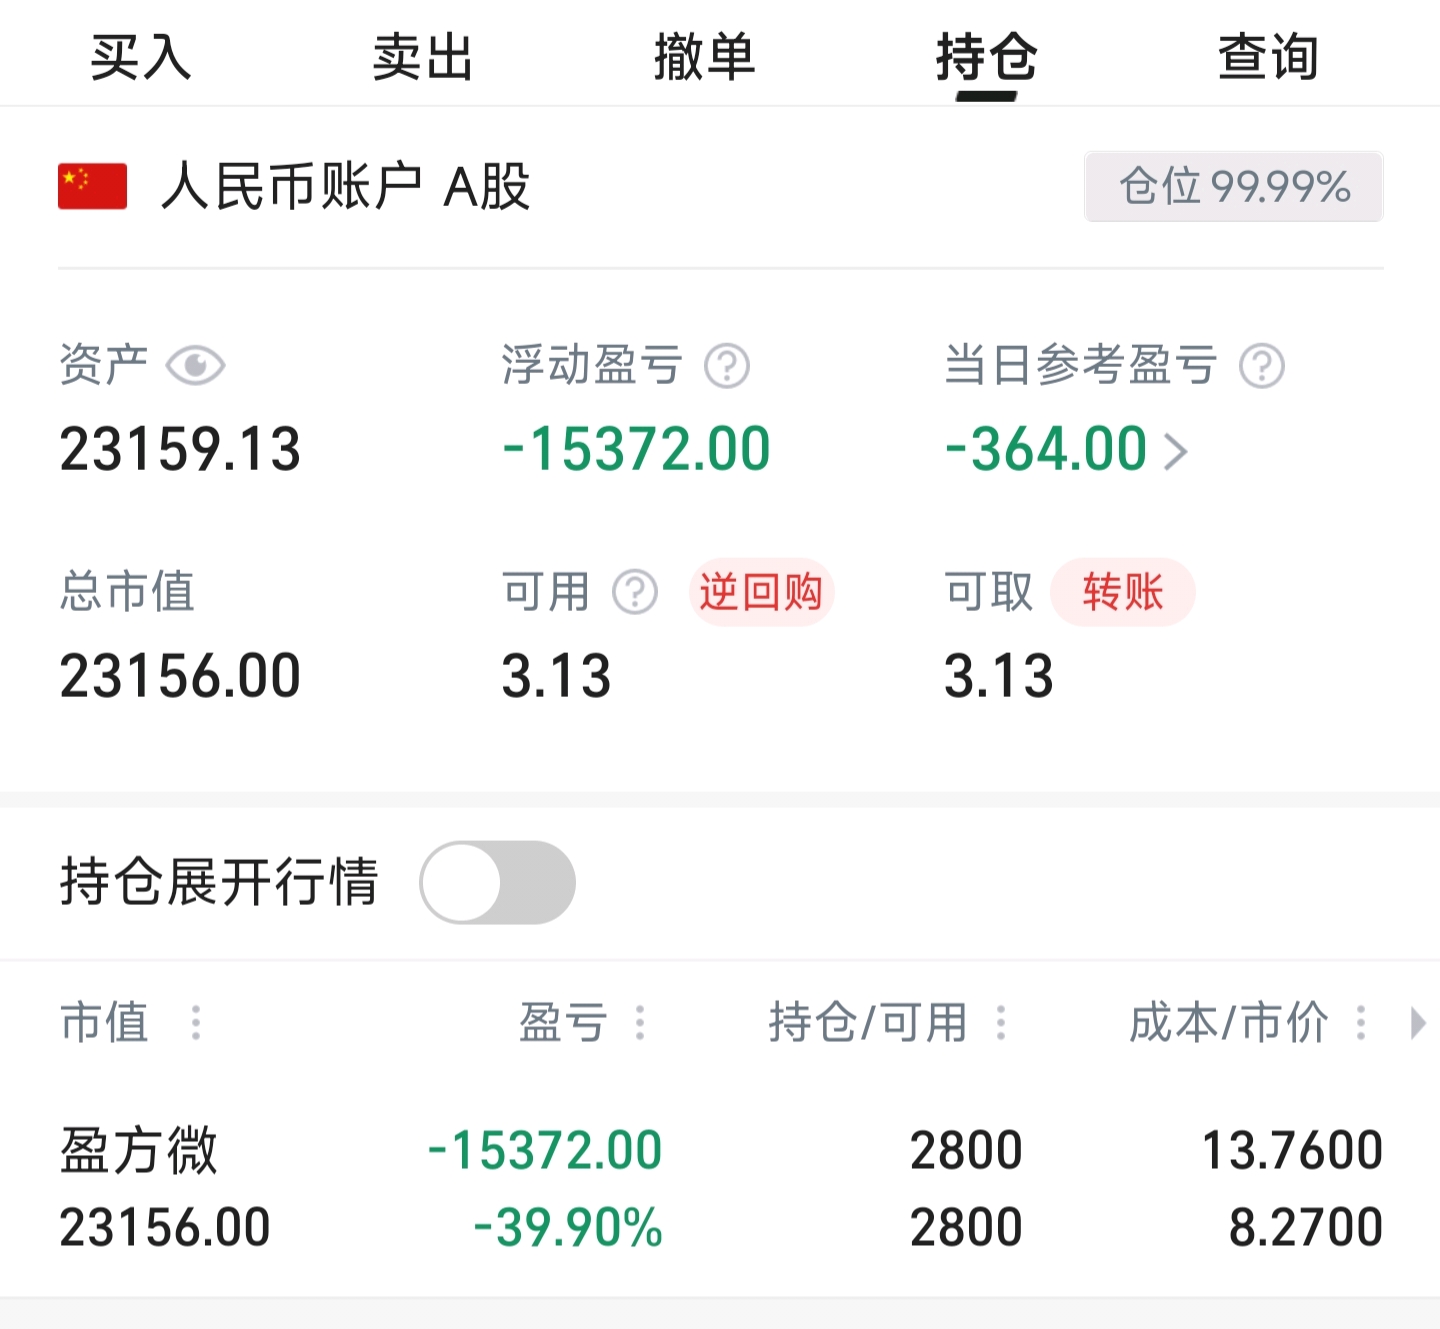Open the 撤单 tab
The width and height of the screenshot is (1440, 1329).
pos(705,57)
